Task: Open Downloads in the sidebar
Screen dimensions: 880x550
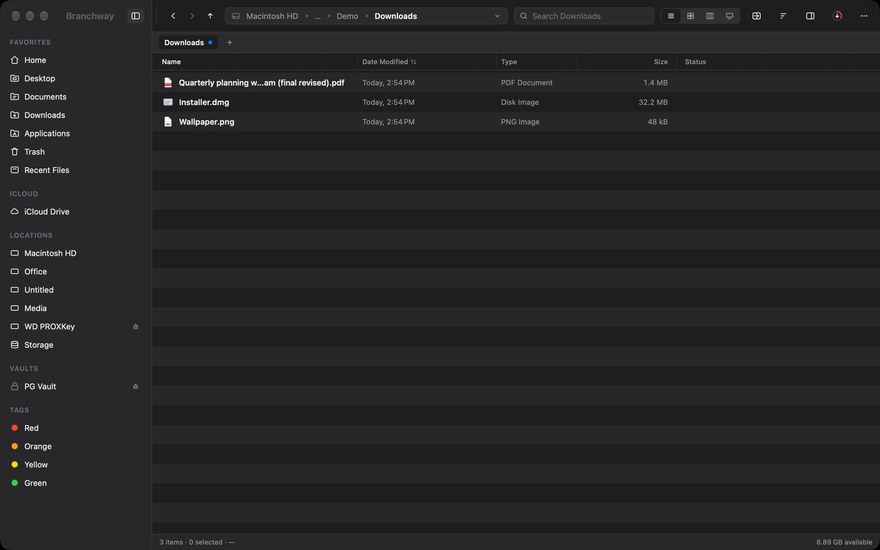Action: click(x=76, y=115)
